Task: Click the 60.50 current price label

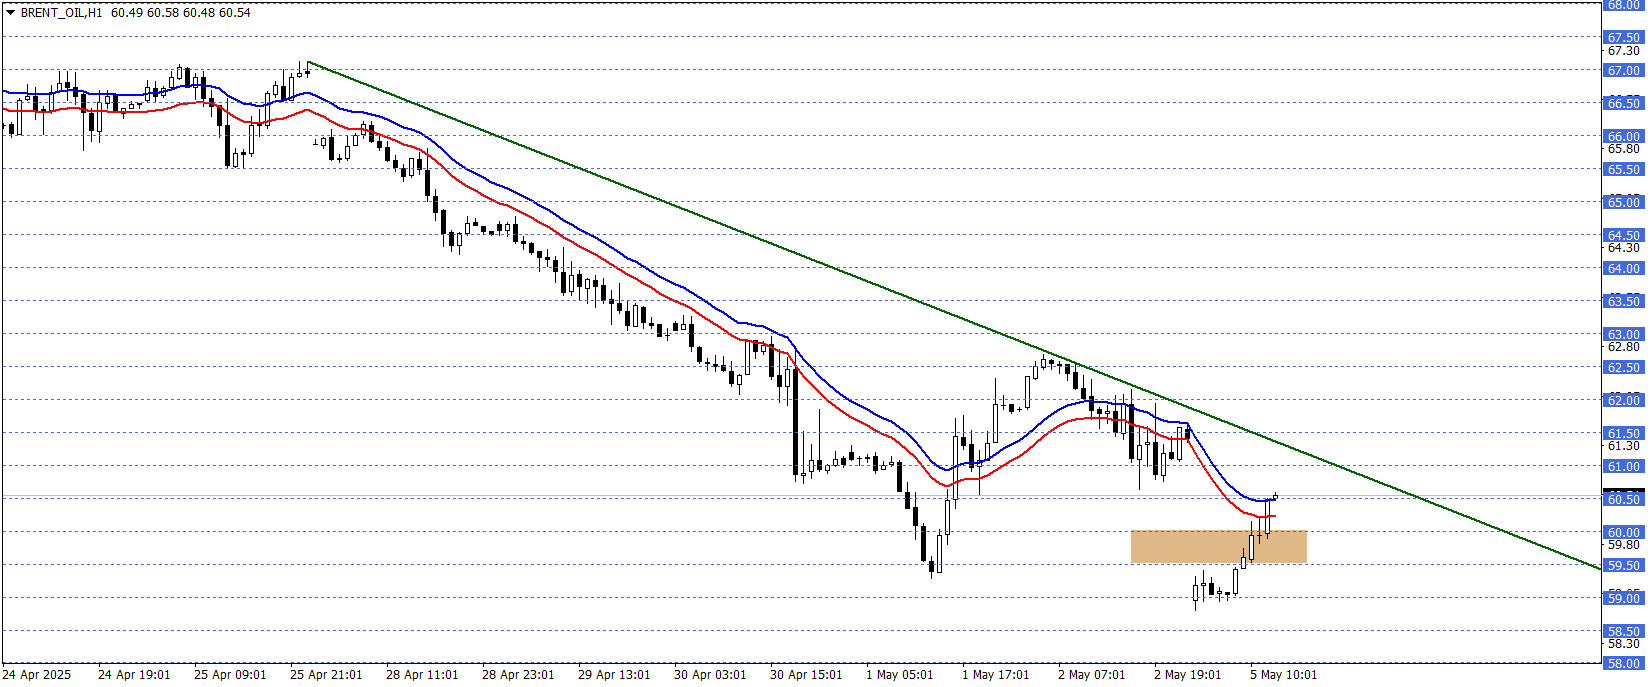Action: click(x=1623, y=499)
